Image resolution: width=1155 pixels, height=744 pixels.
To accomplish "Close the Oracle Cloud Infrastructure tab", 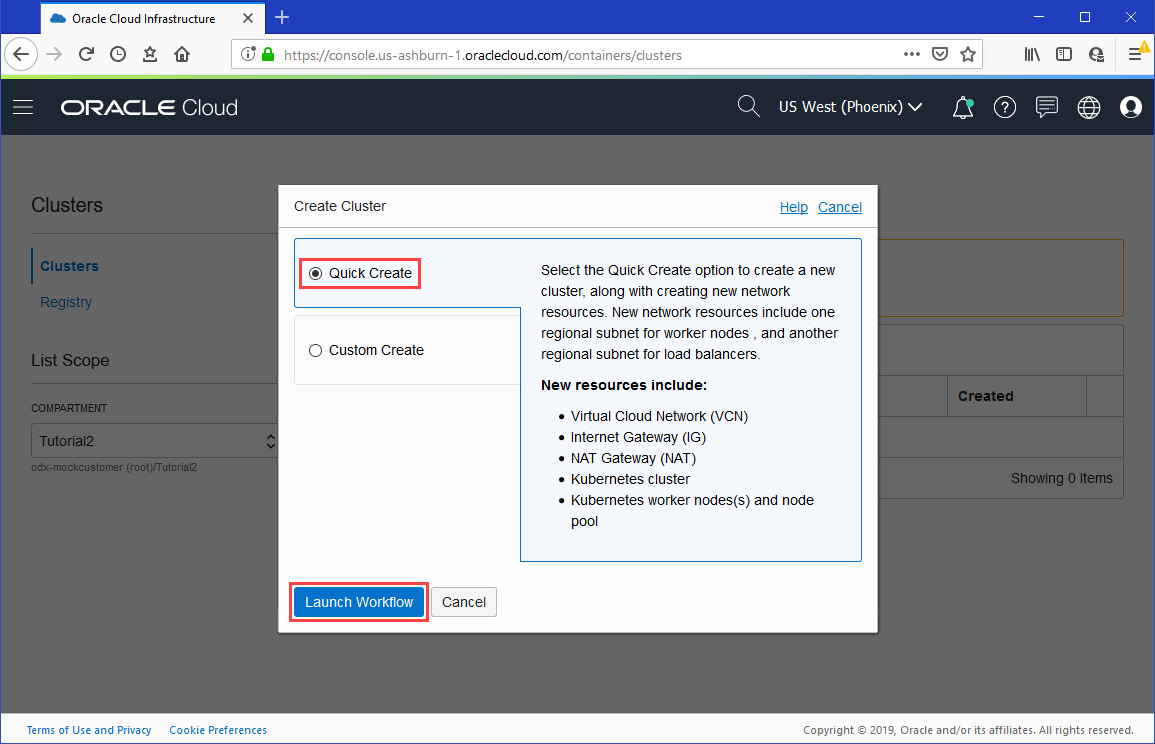I will tap(248, 18).
